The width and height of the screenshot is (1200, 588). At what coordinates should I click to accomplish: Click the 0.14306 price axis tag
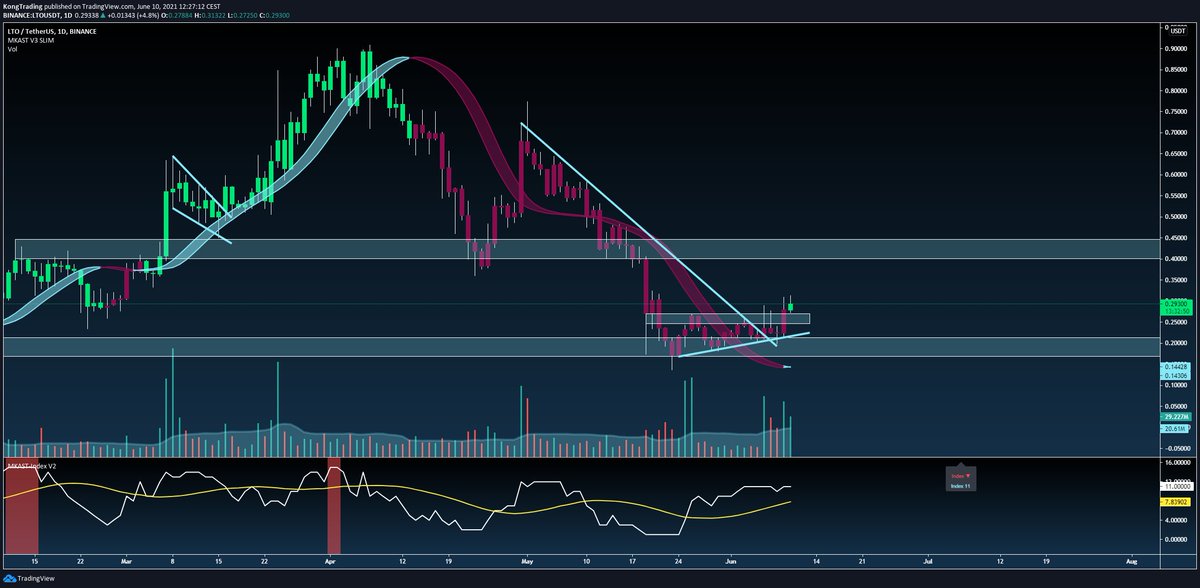pyautogui.click(x=1175, y=376)
